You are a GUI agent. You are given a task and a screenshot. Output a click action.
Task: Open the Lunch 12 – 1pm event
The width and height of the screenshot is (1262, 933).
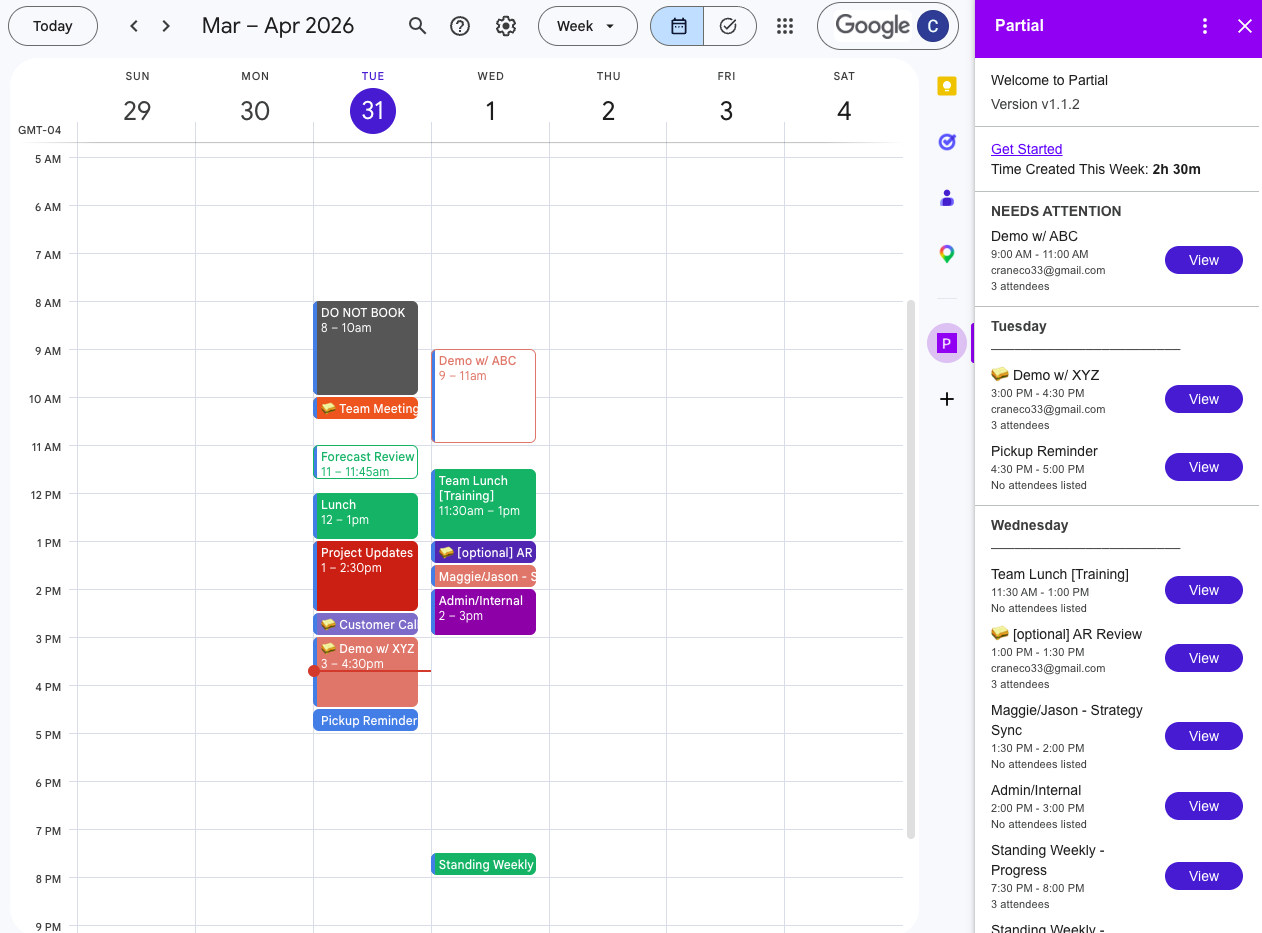point(366,516)
